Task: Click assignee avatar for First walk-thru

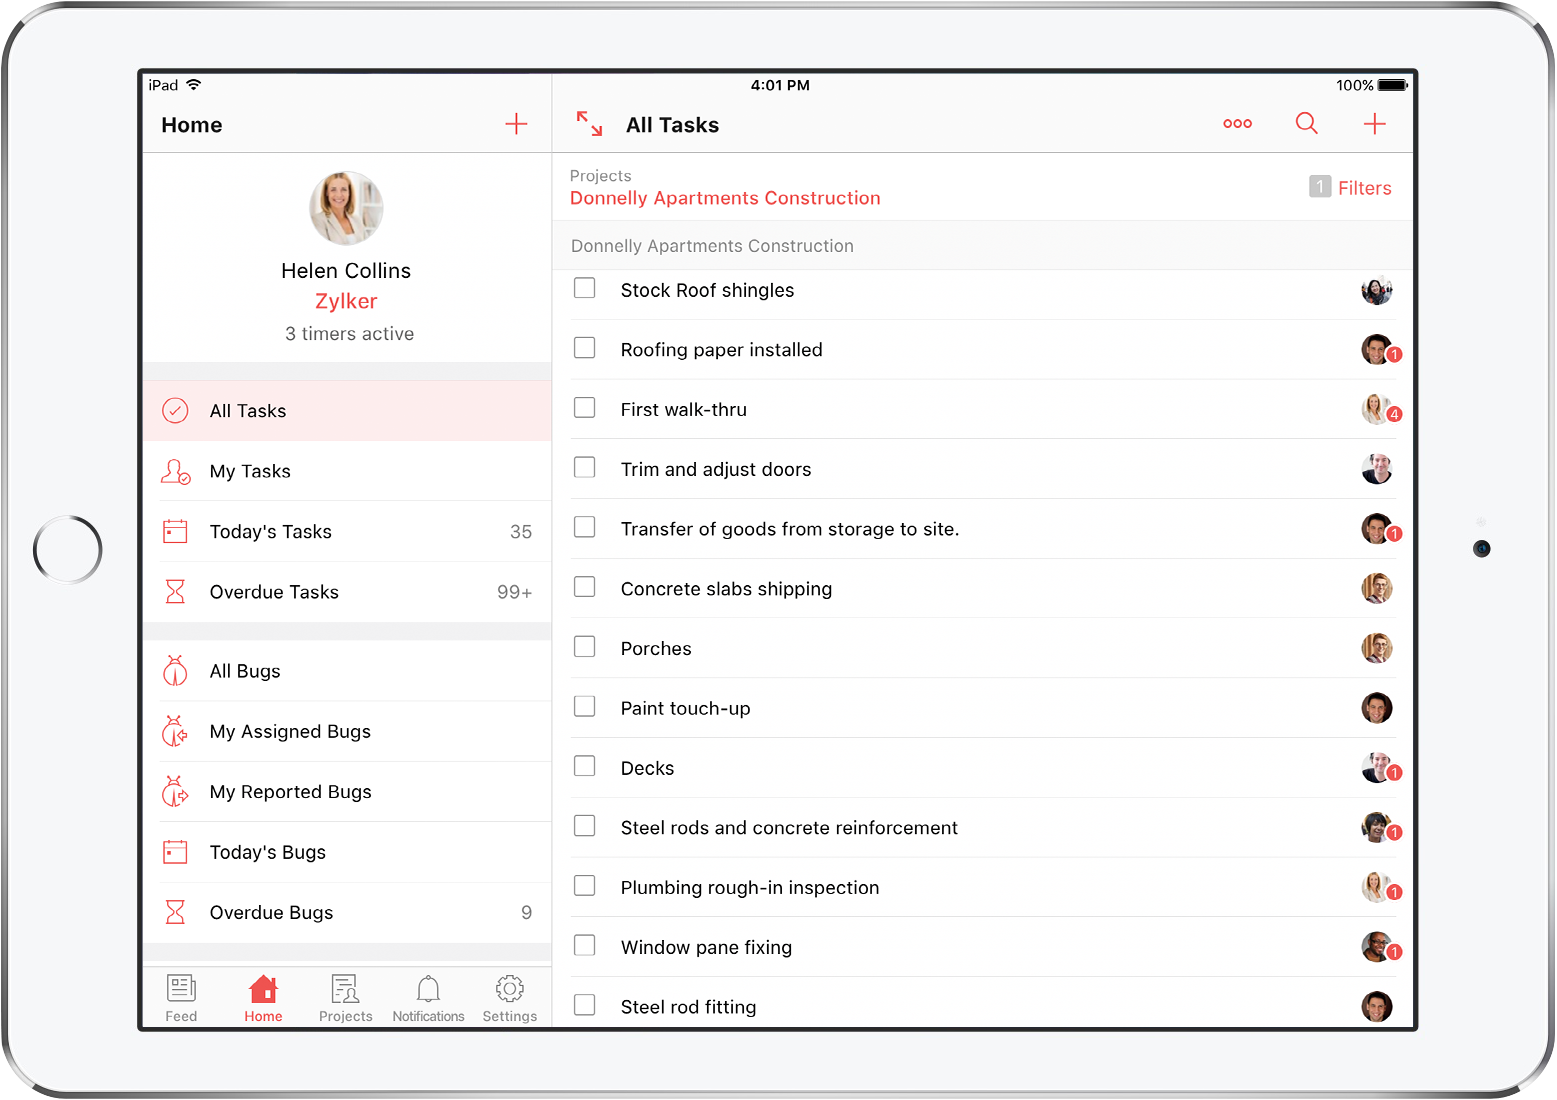Action: [1377, 409]
